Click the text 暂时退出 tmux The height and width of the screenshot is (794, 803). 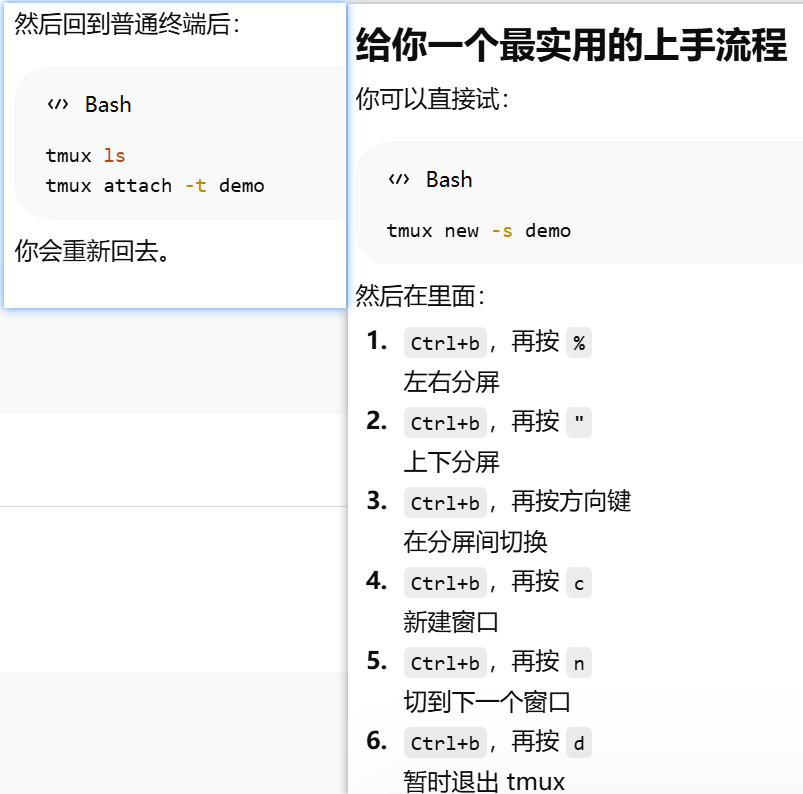tap(484, 781)
